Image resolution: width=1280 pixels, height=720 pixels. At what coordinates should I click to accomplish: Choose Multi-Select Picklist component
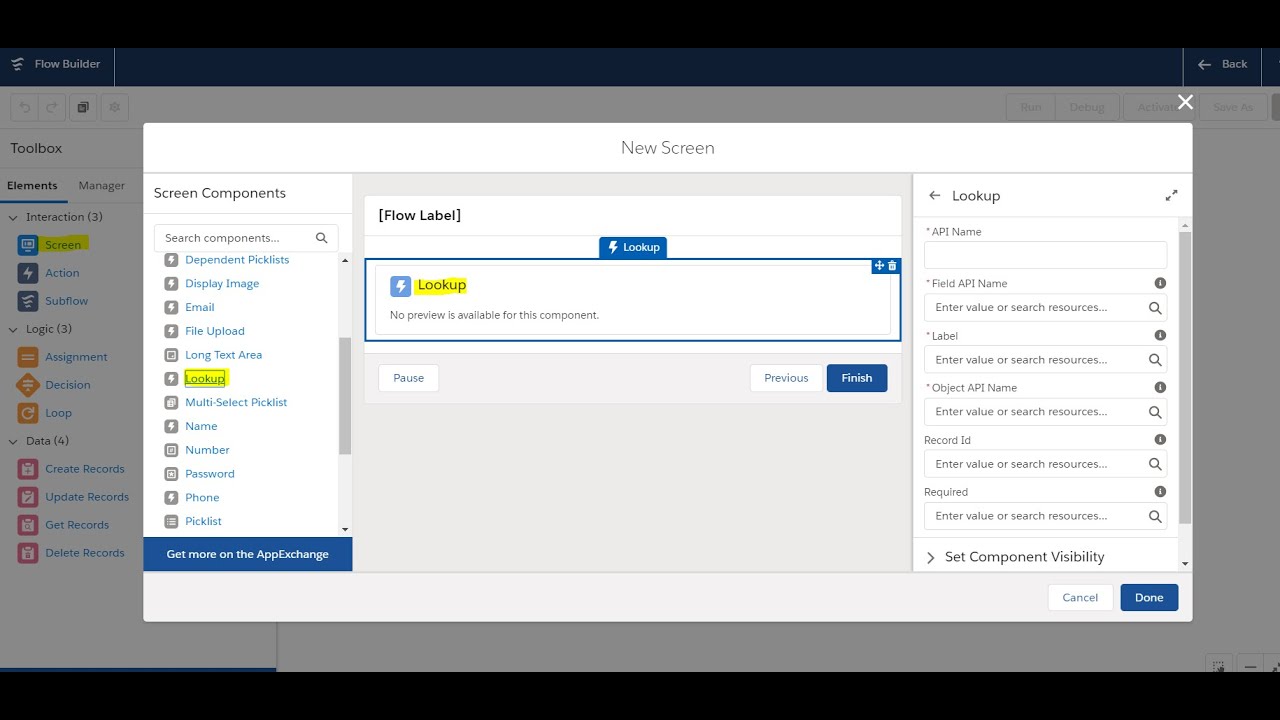pos(236,402)
